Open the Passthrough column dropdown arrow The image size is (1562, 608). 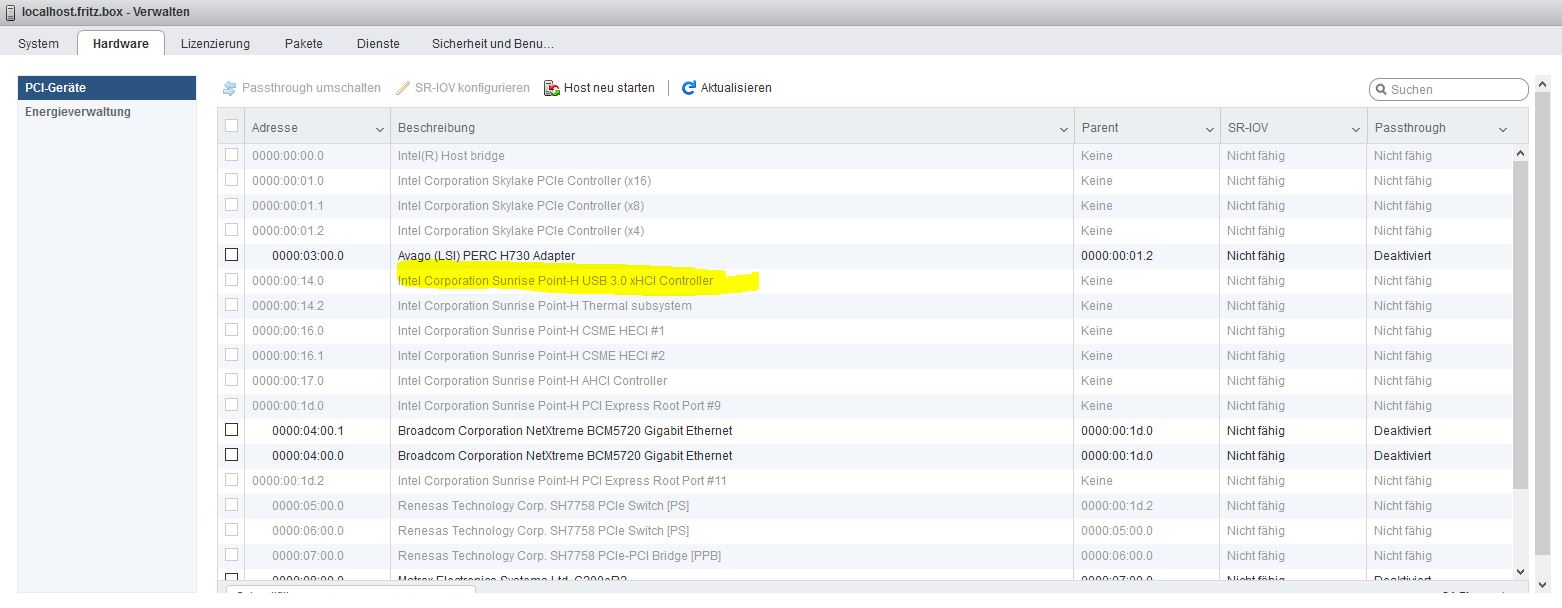[1502, 129]
